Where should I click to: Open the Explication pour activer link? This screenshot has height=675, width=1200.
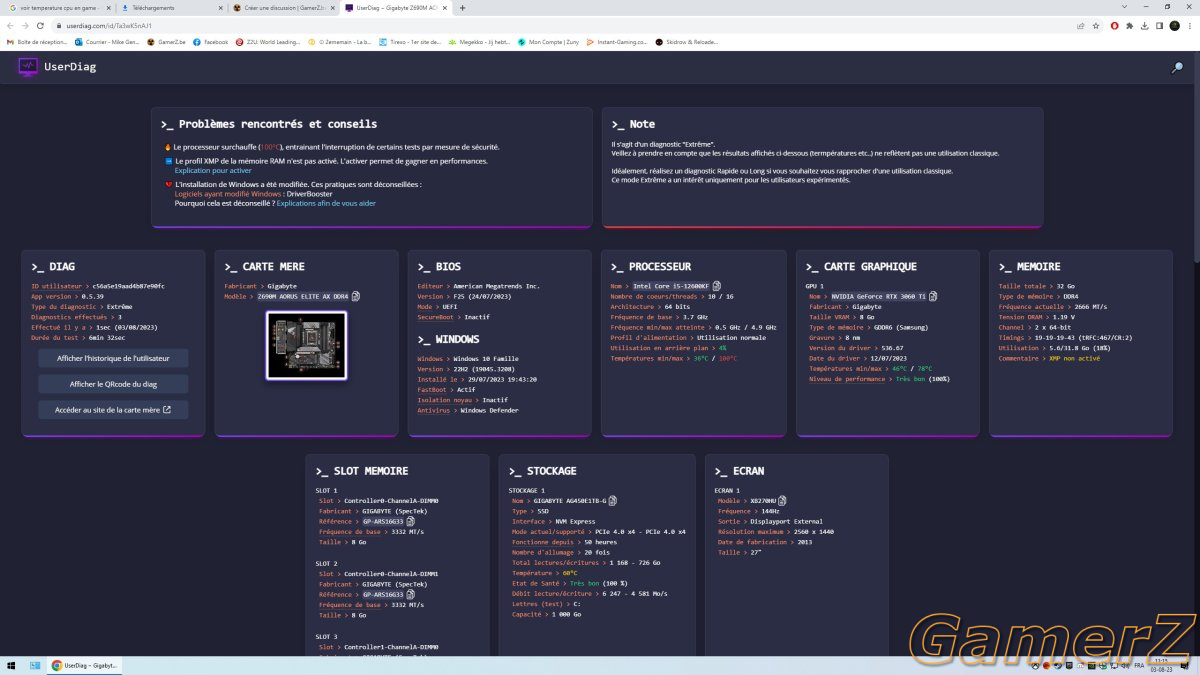point(213,171)
